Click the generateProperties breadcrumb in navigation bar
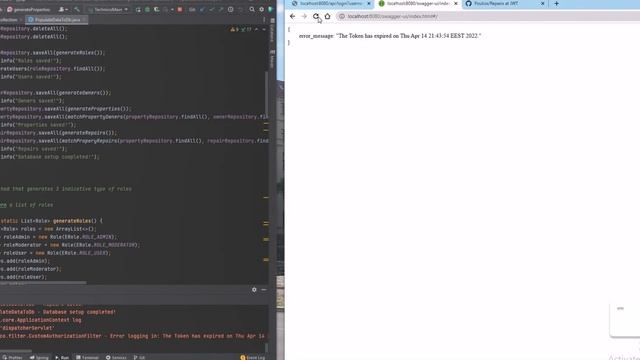This screenshot has height=360, width=640. [29, 9]
